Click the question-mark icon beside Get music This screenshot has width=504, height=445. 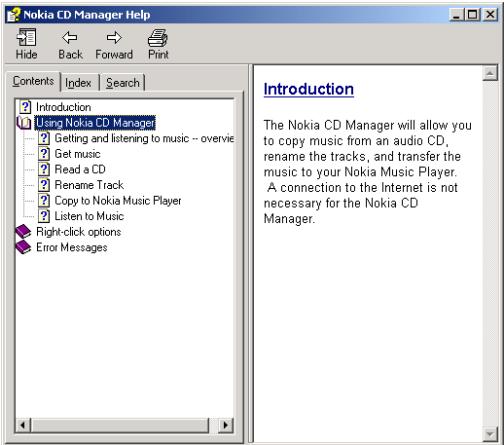click(44, 154)
